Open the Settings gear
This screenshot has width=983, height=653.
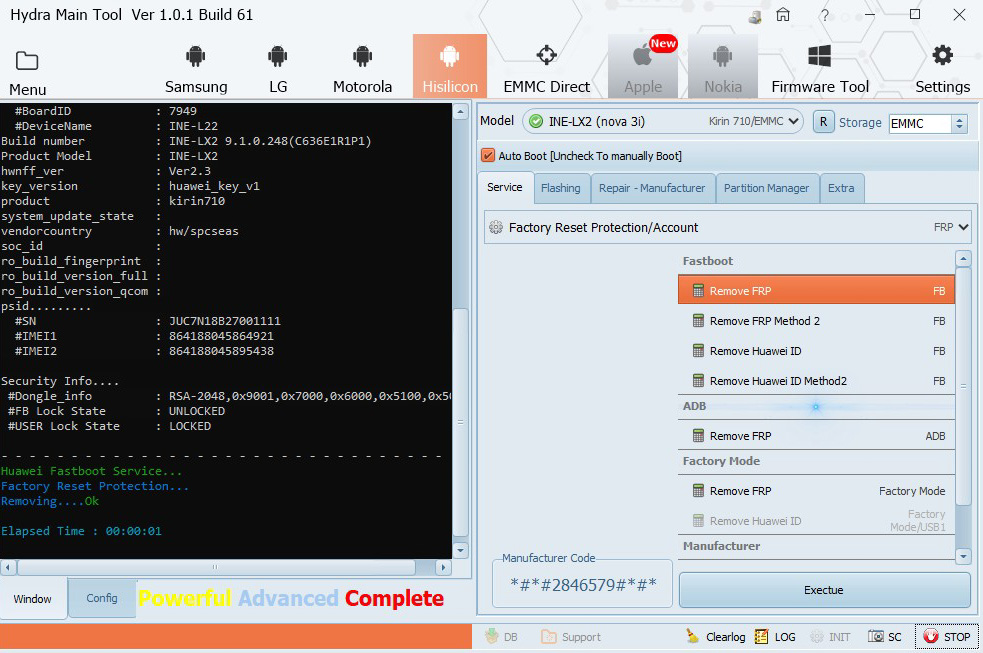point(942,57)
